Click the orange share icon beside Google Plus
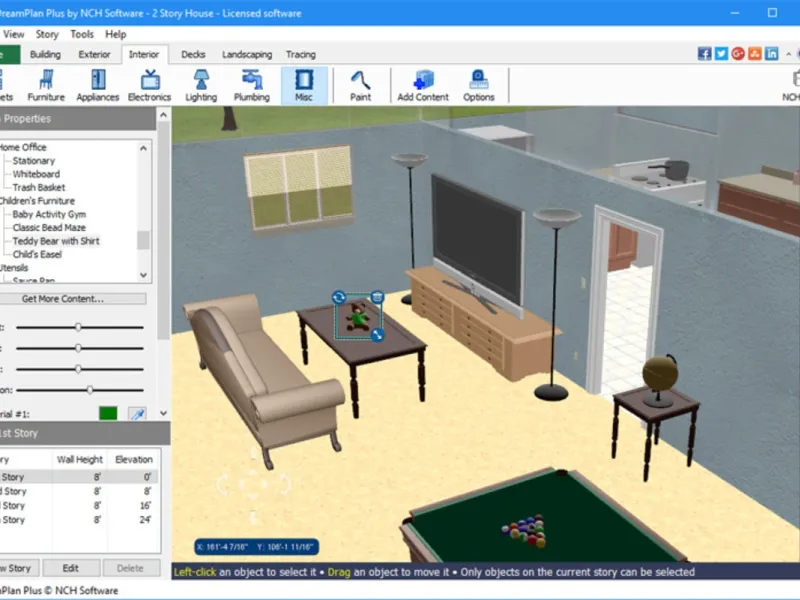800x600 pixels. tap(755, 54)
